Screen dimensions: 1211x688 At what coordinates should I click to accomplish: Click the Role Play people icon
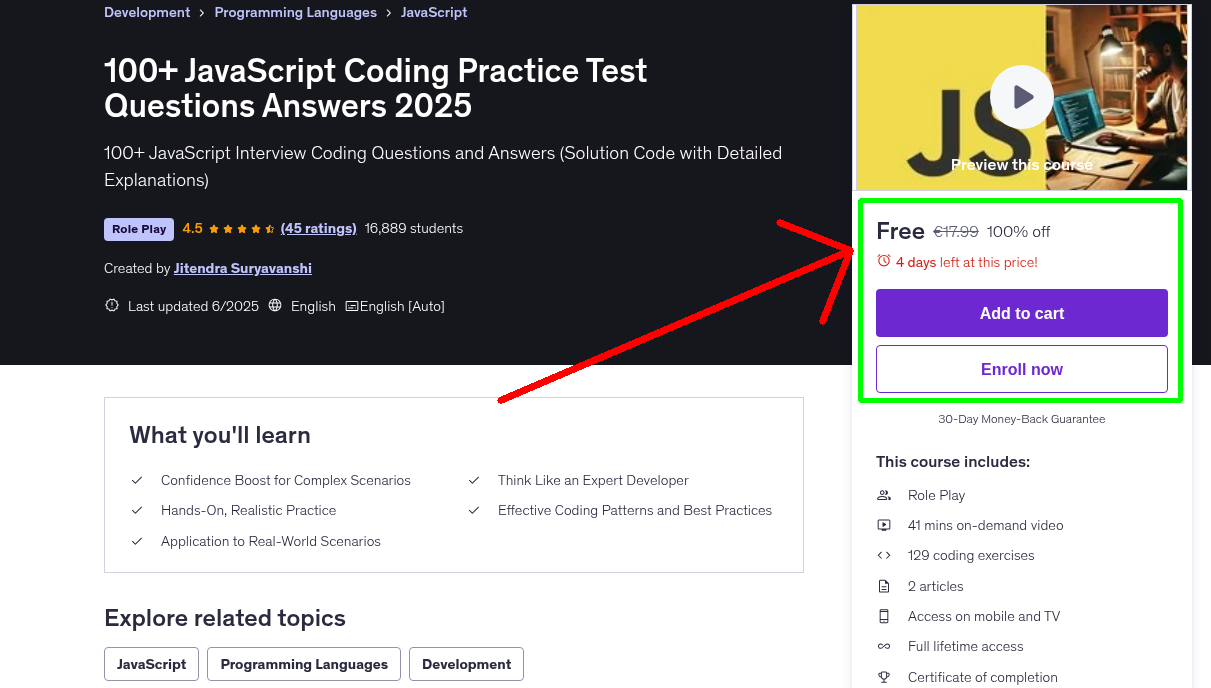pyautogui.click(x=884, y=495)
